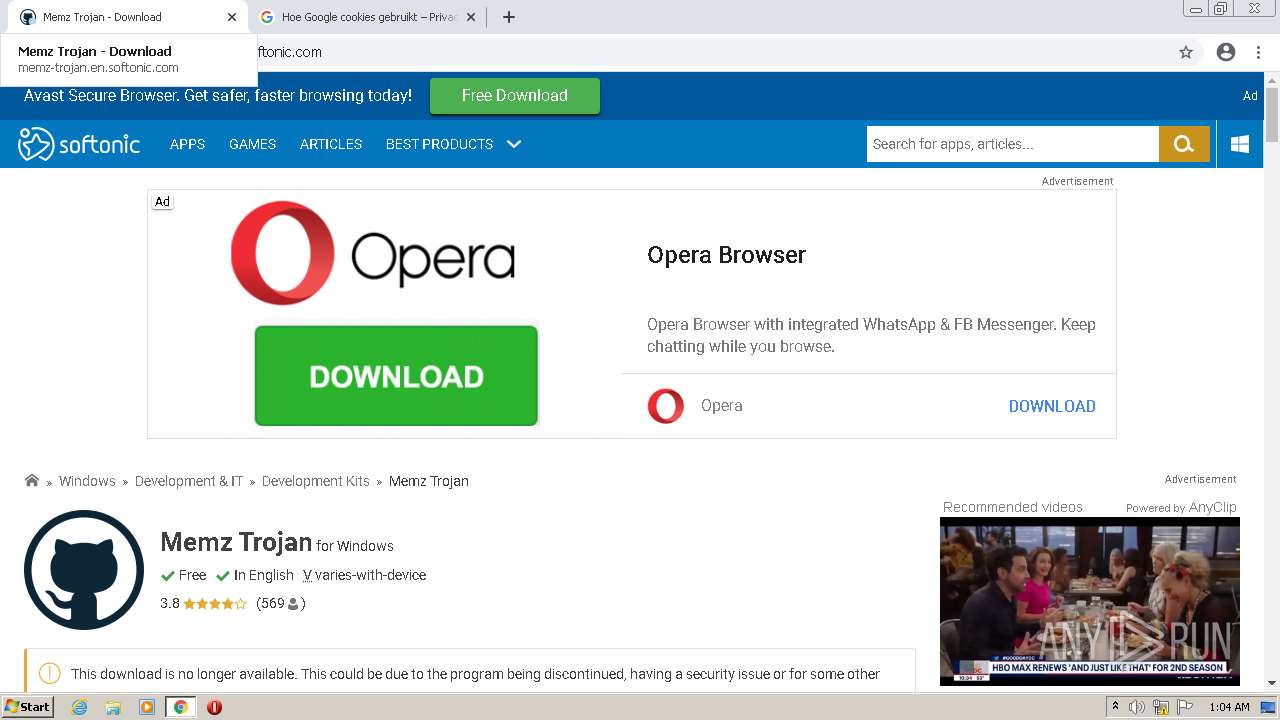
Task: Play the recommended HBO Max video
Action: coord(1089,601)
